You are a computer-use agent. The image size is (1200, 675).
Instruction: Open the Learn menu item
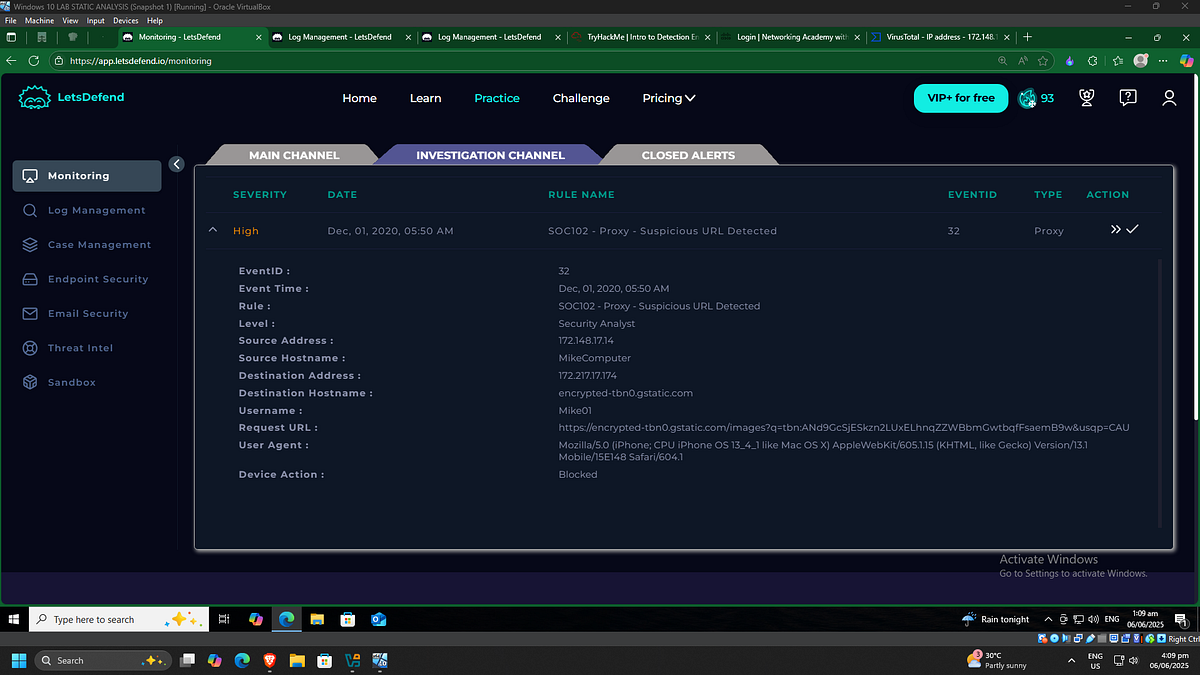click(425, 98)
